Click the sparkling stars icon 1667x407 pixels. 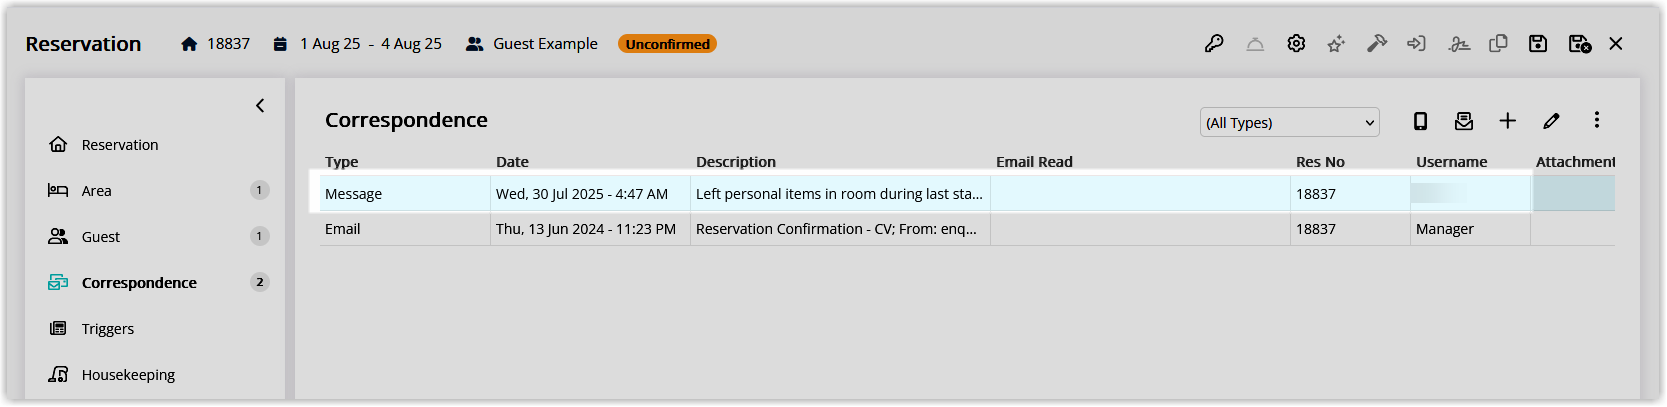1336,44
